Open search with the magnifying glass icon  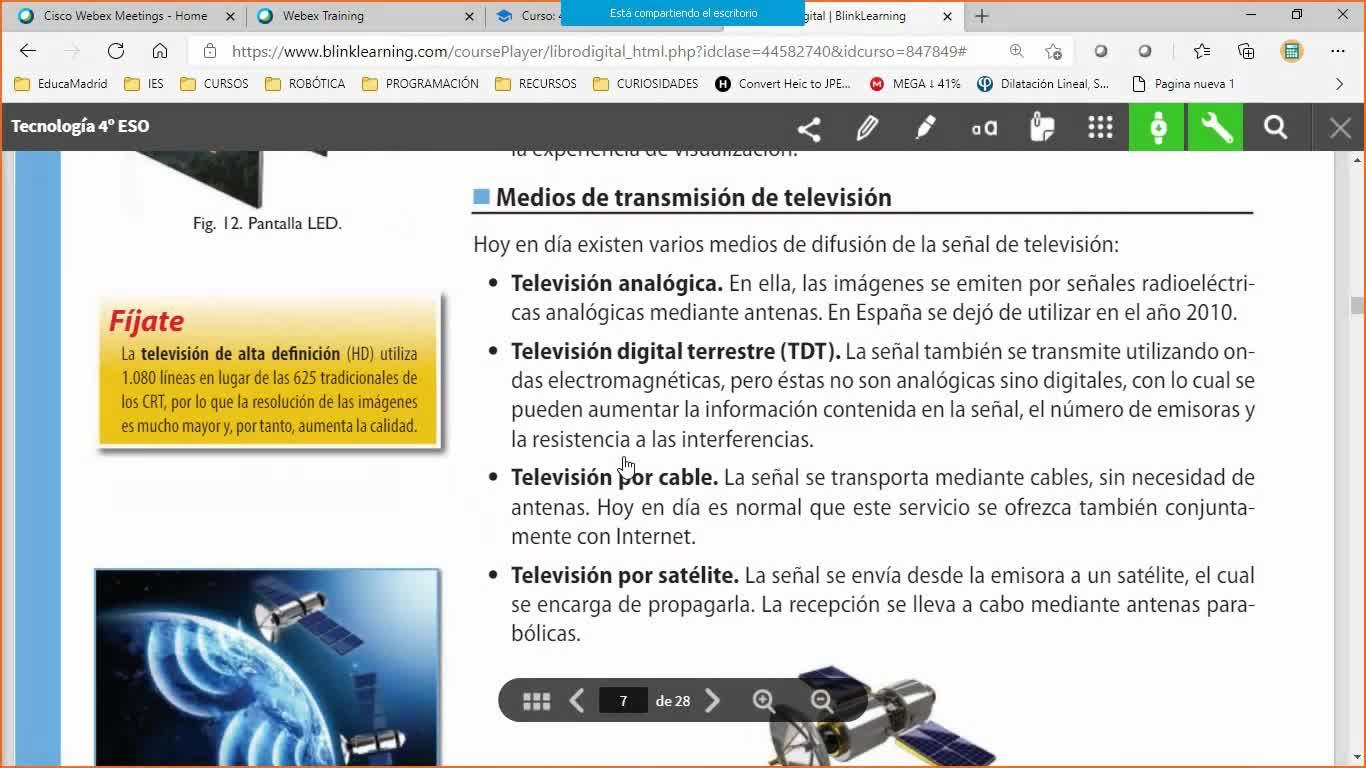(1275, 127)
